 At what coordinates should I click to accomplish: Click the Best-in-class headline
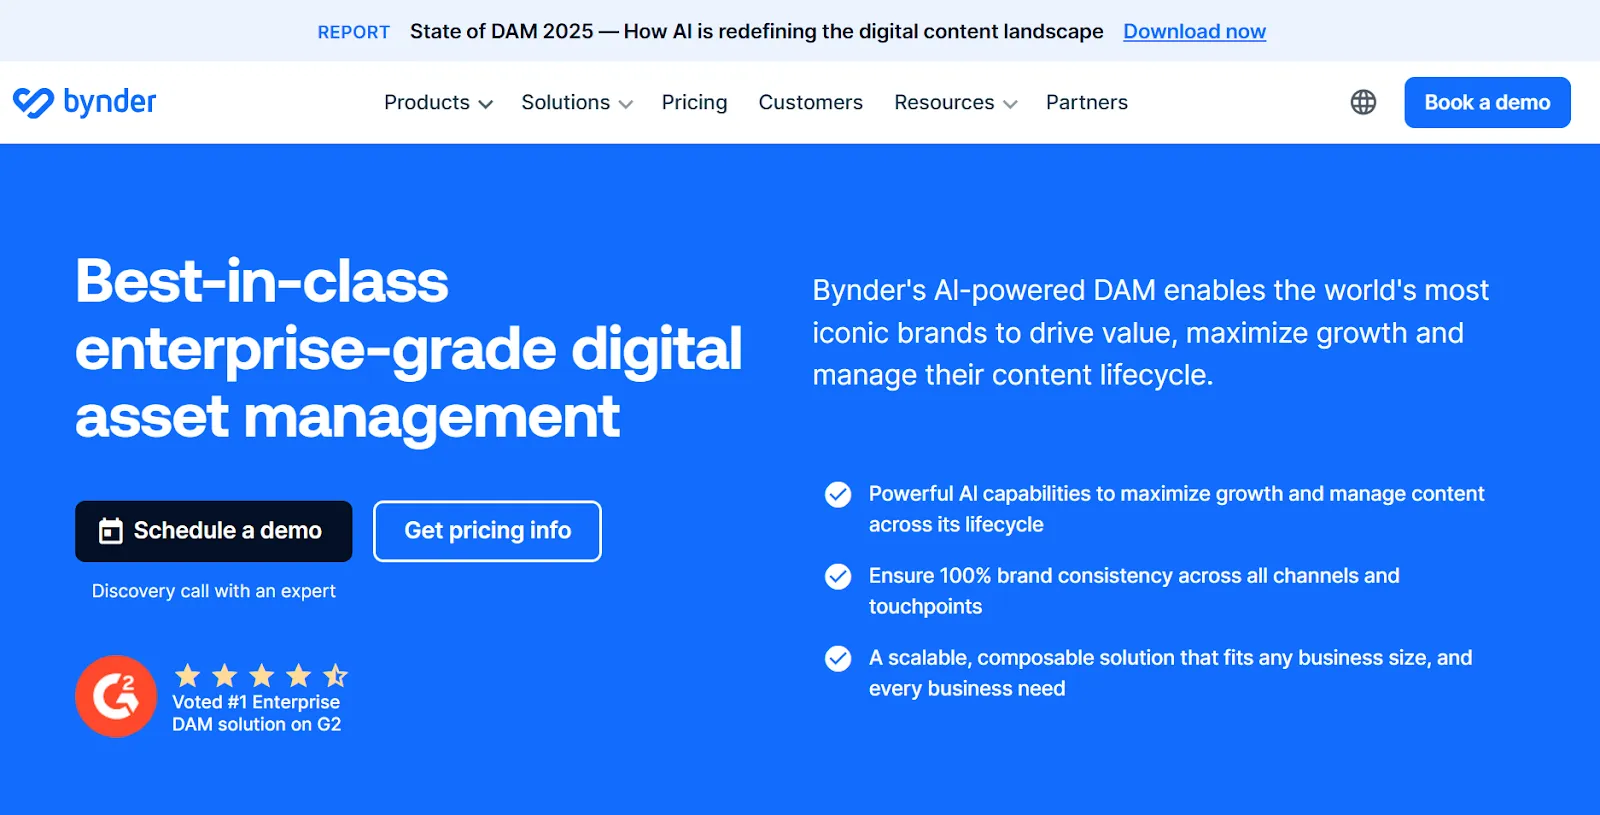(408, 348)
